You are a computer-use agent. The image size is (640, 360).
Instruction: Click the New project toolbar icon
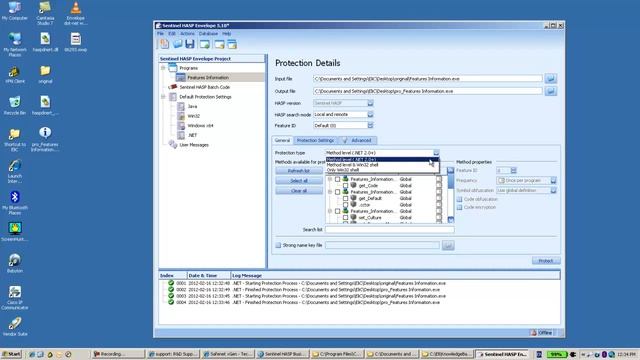[x=164, y=44]
